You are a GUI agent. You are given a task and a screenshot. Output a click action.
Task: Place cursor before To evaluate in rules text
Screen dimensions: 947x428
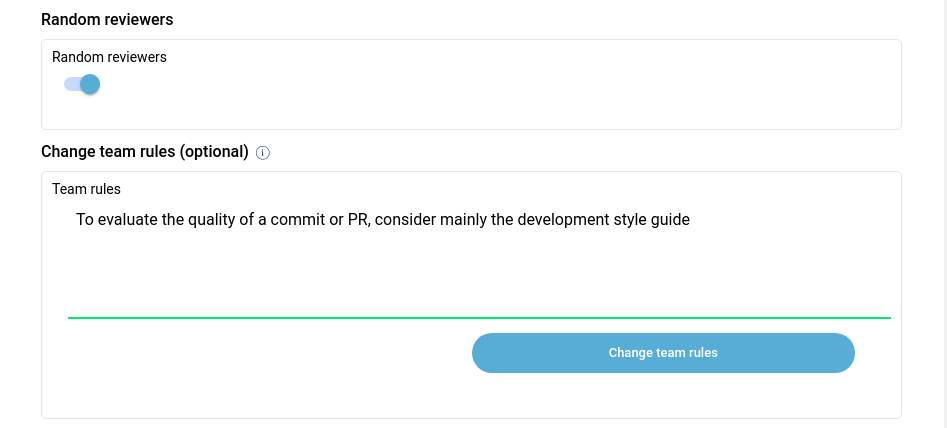click(x=76, y=219)
